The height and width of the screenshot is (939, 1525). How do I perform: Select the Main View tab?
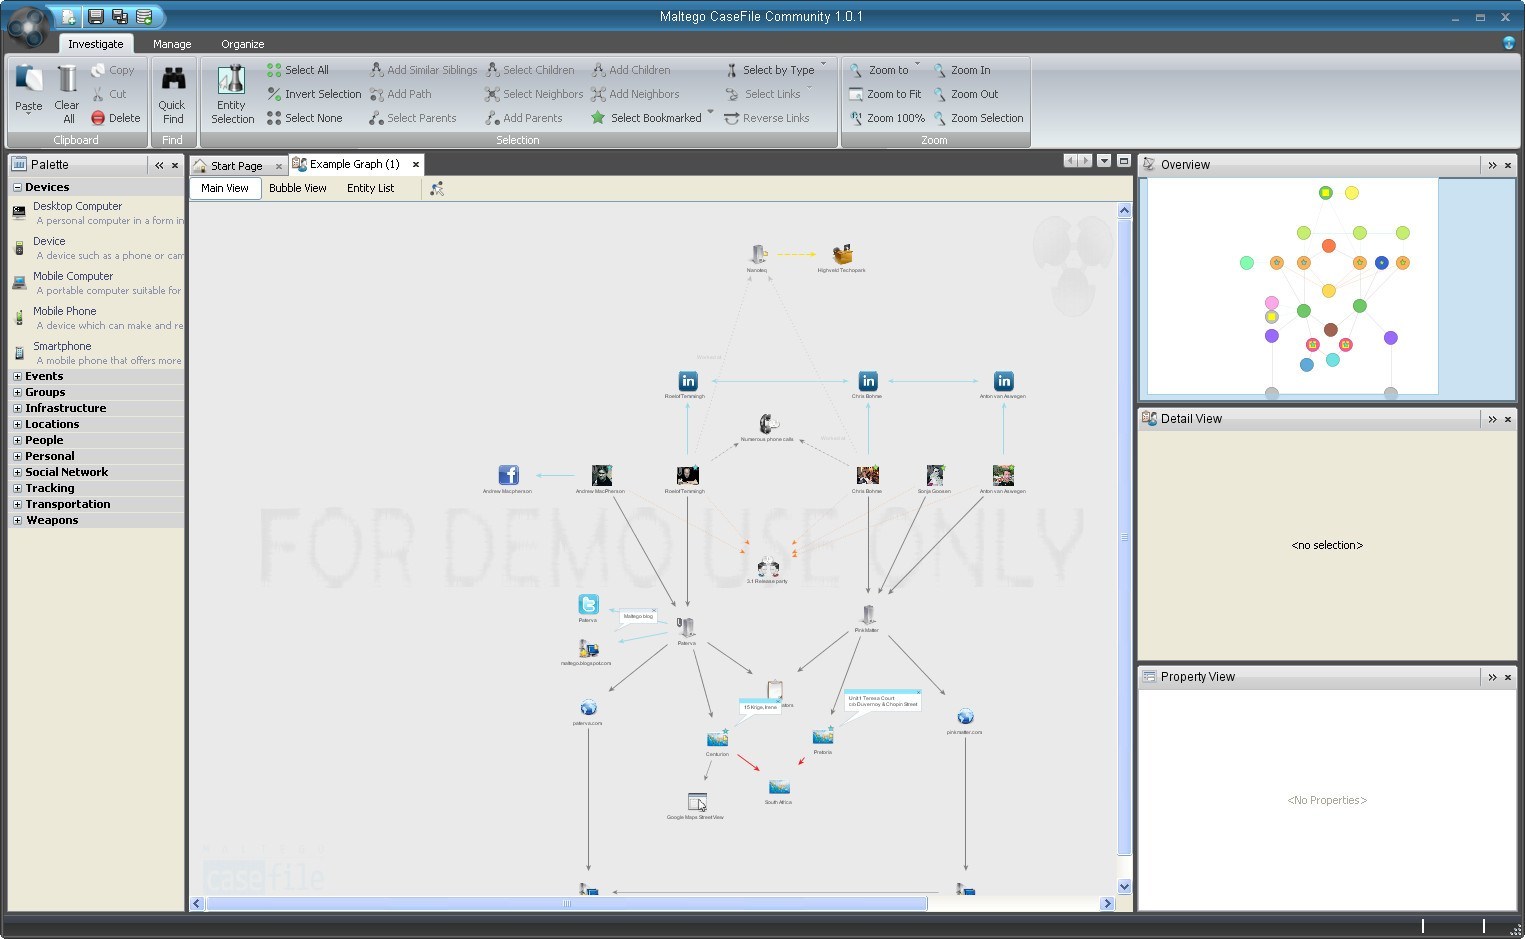coord(225,188)
